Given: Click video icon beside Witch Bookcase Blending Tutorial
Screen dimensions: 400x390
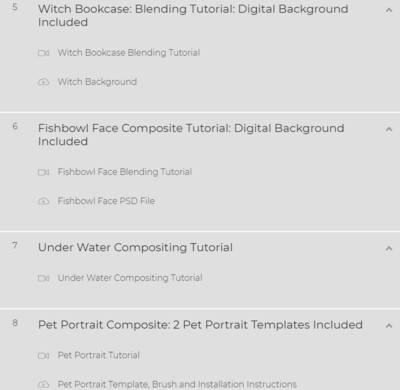Looking at the screenshot, I should pyautogui.click(x=43, y=53).
